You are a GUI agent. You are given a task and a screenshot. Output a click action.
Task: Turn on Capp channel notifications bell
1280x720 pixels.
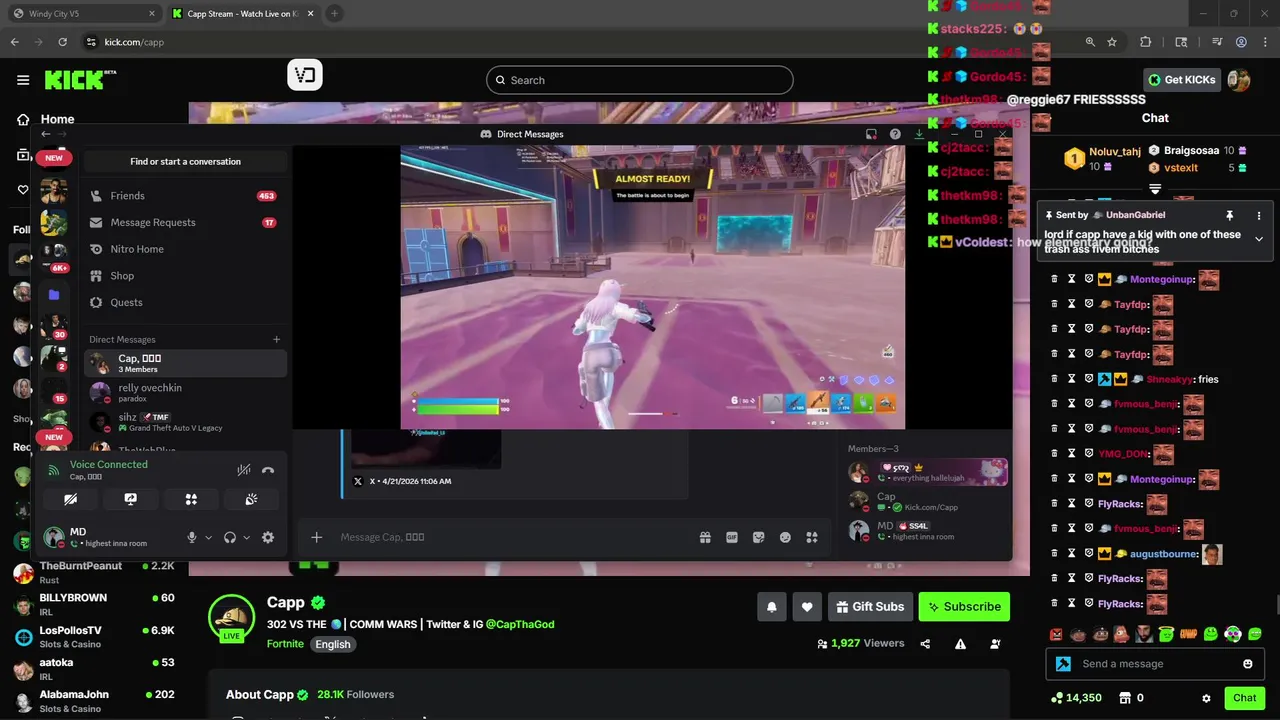[x=772, y=606]
